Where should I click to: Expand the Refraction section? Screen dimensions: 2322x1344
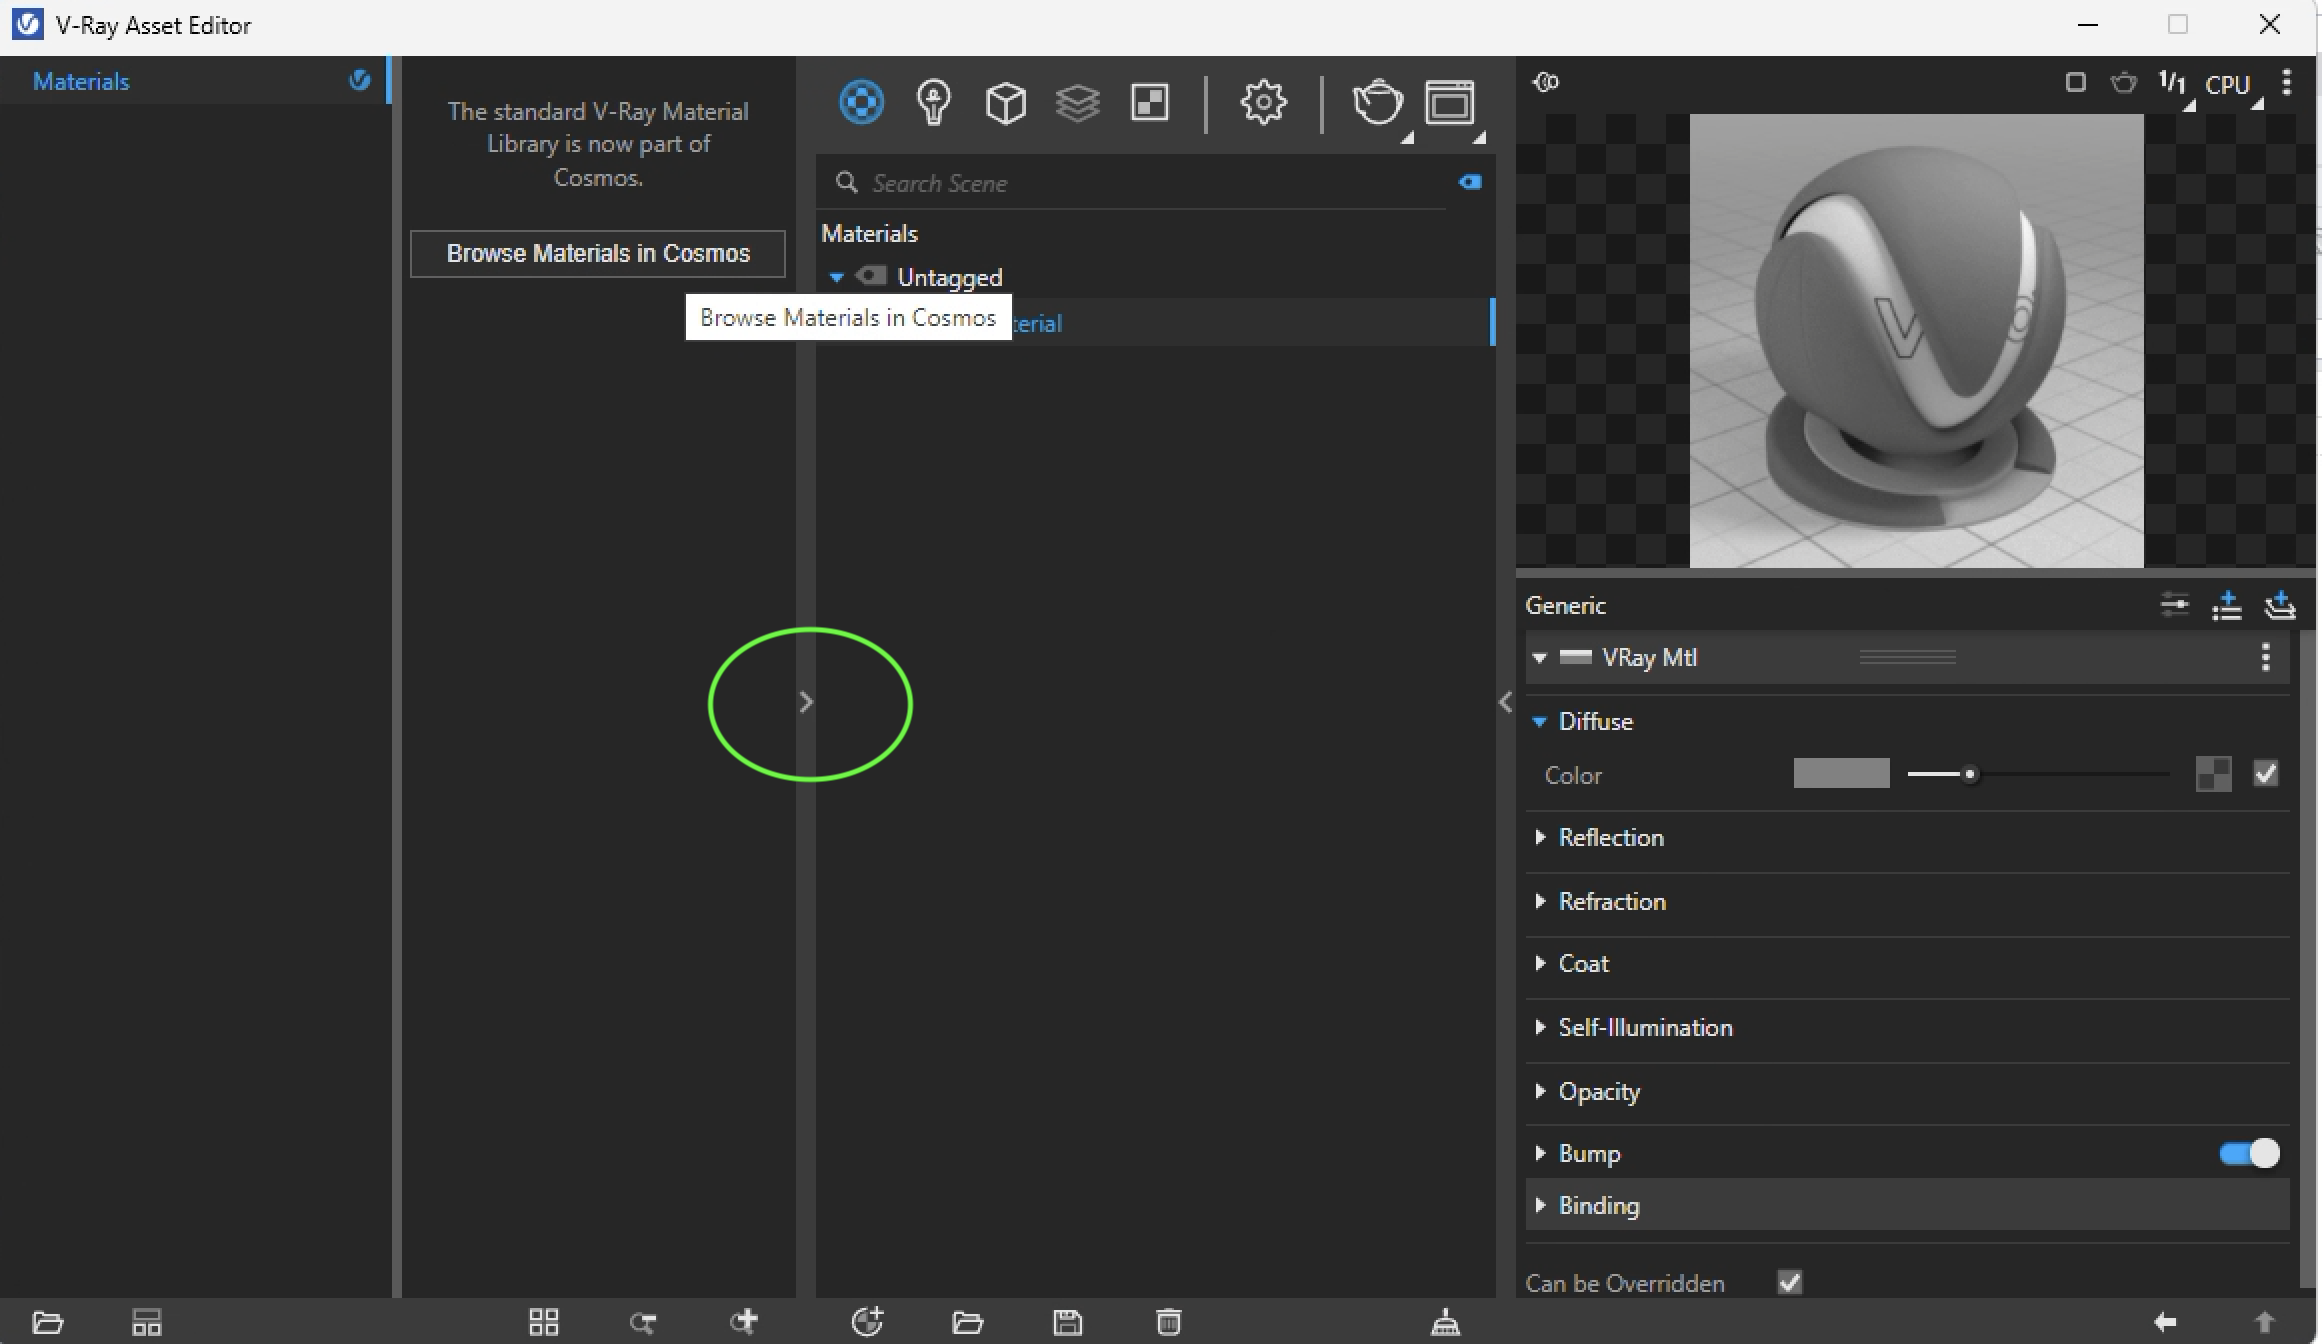[1540, 901]
